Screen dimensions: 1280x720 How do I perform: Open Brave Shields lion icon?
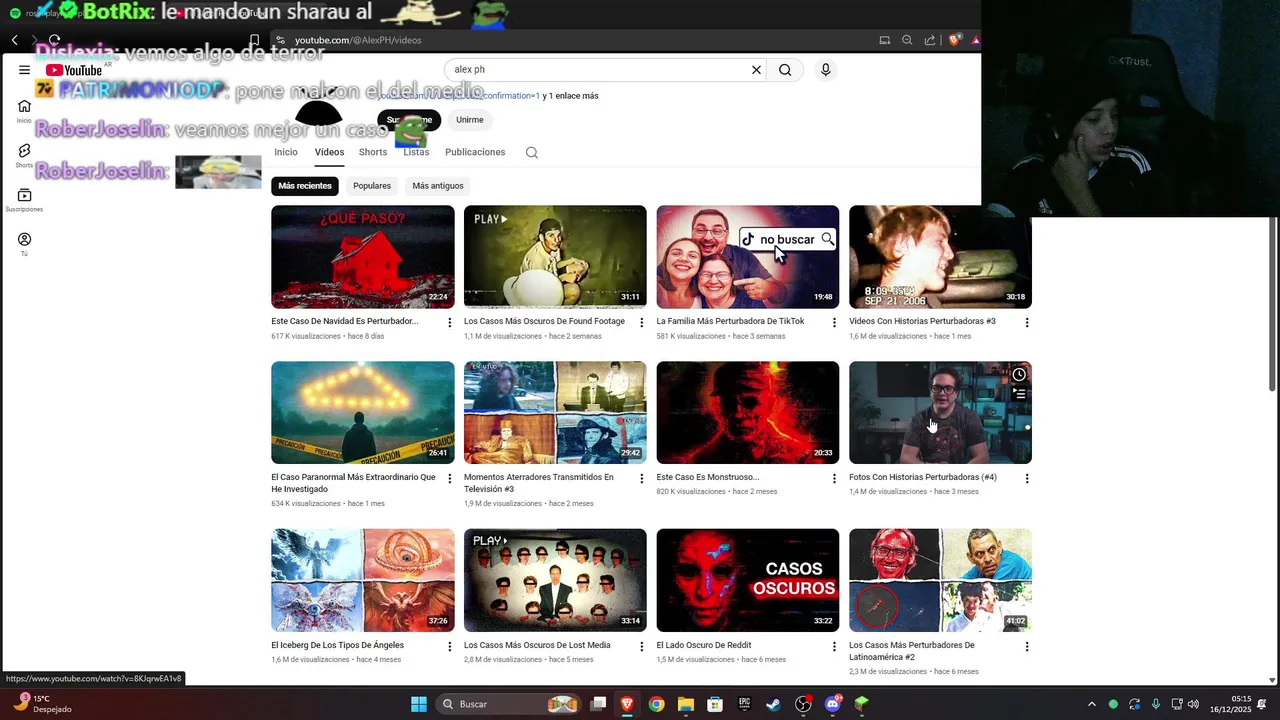954,40
